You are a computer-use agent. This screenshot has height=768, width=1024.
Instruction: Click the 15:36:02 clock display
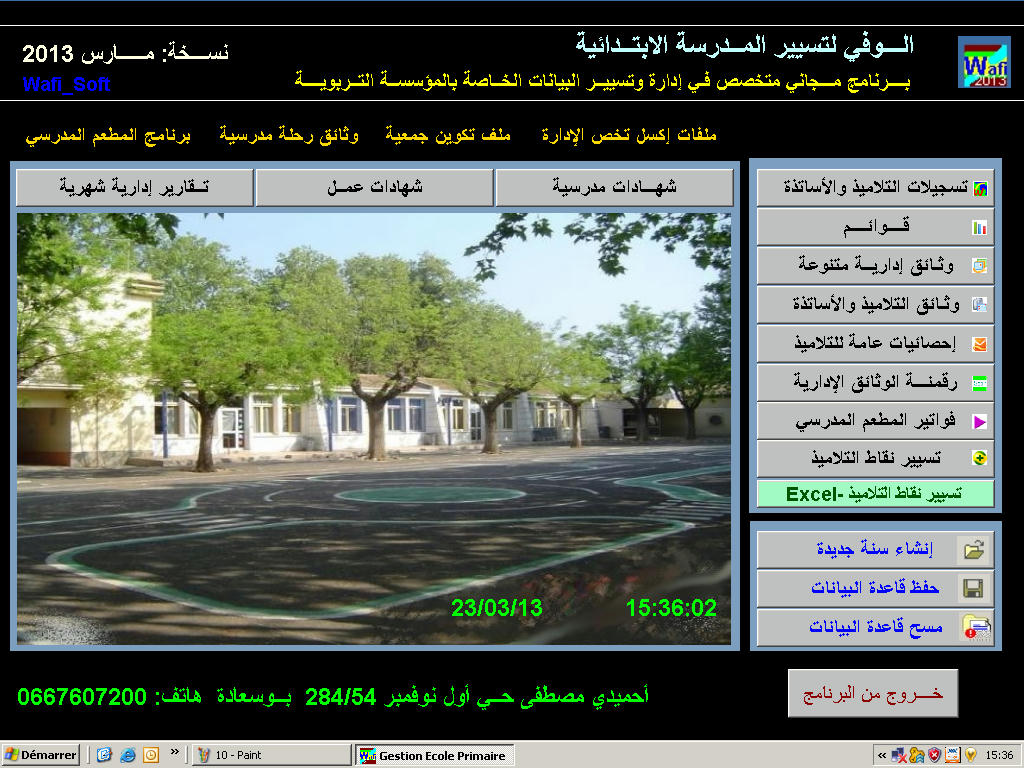[x=671, y=608]
